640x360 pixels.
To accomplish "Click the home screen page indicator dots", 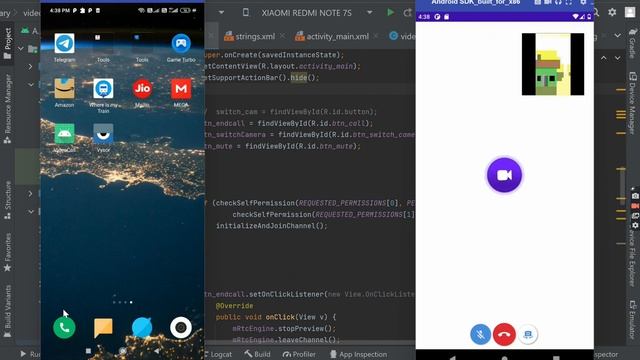I will tap(122, 302).
